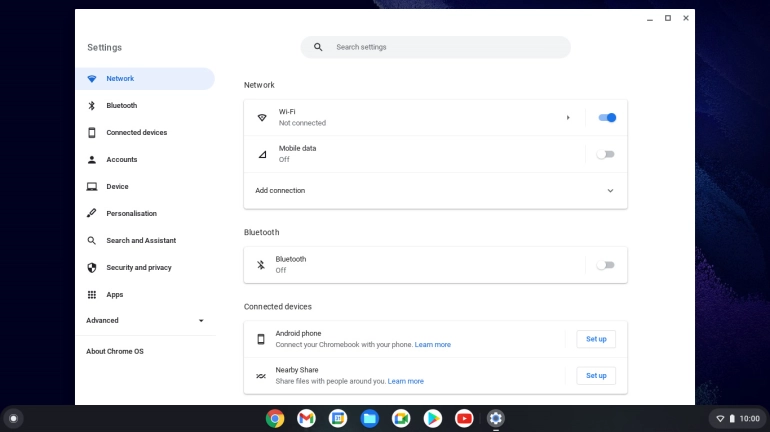Open the Files app in shelf
Screen dimensions: 770x432
click(369, 418)
